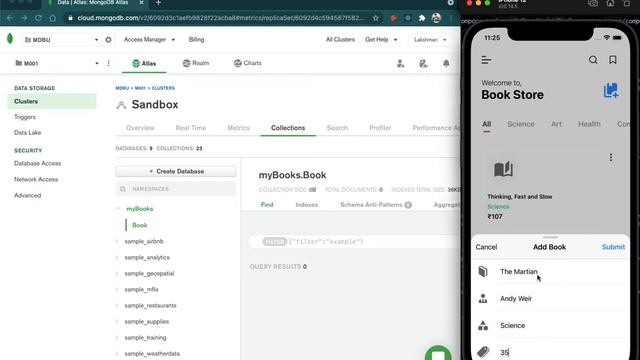Switch to the Charts tab
The height and width of the screenshot is (360, 640).
click(247, 63)
